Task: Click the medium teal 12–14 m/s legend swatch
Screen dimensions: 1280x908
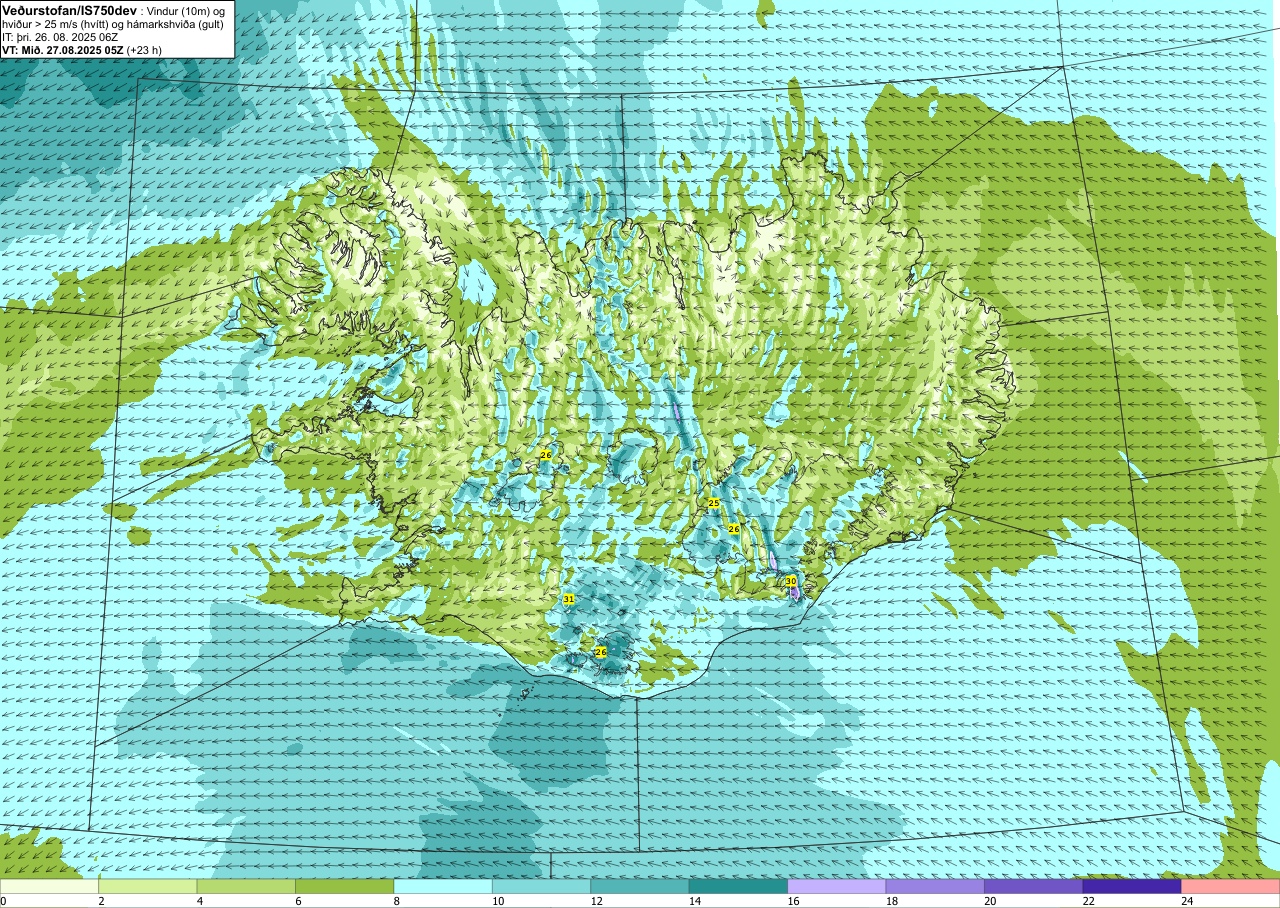Action: (640, 886)
